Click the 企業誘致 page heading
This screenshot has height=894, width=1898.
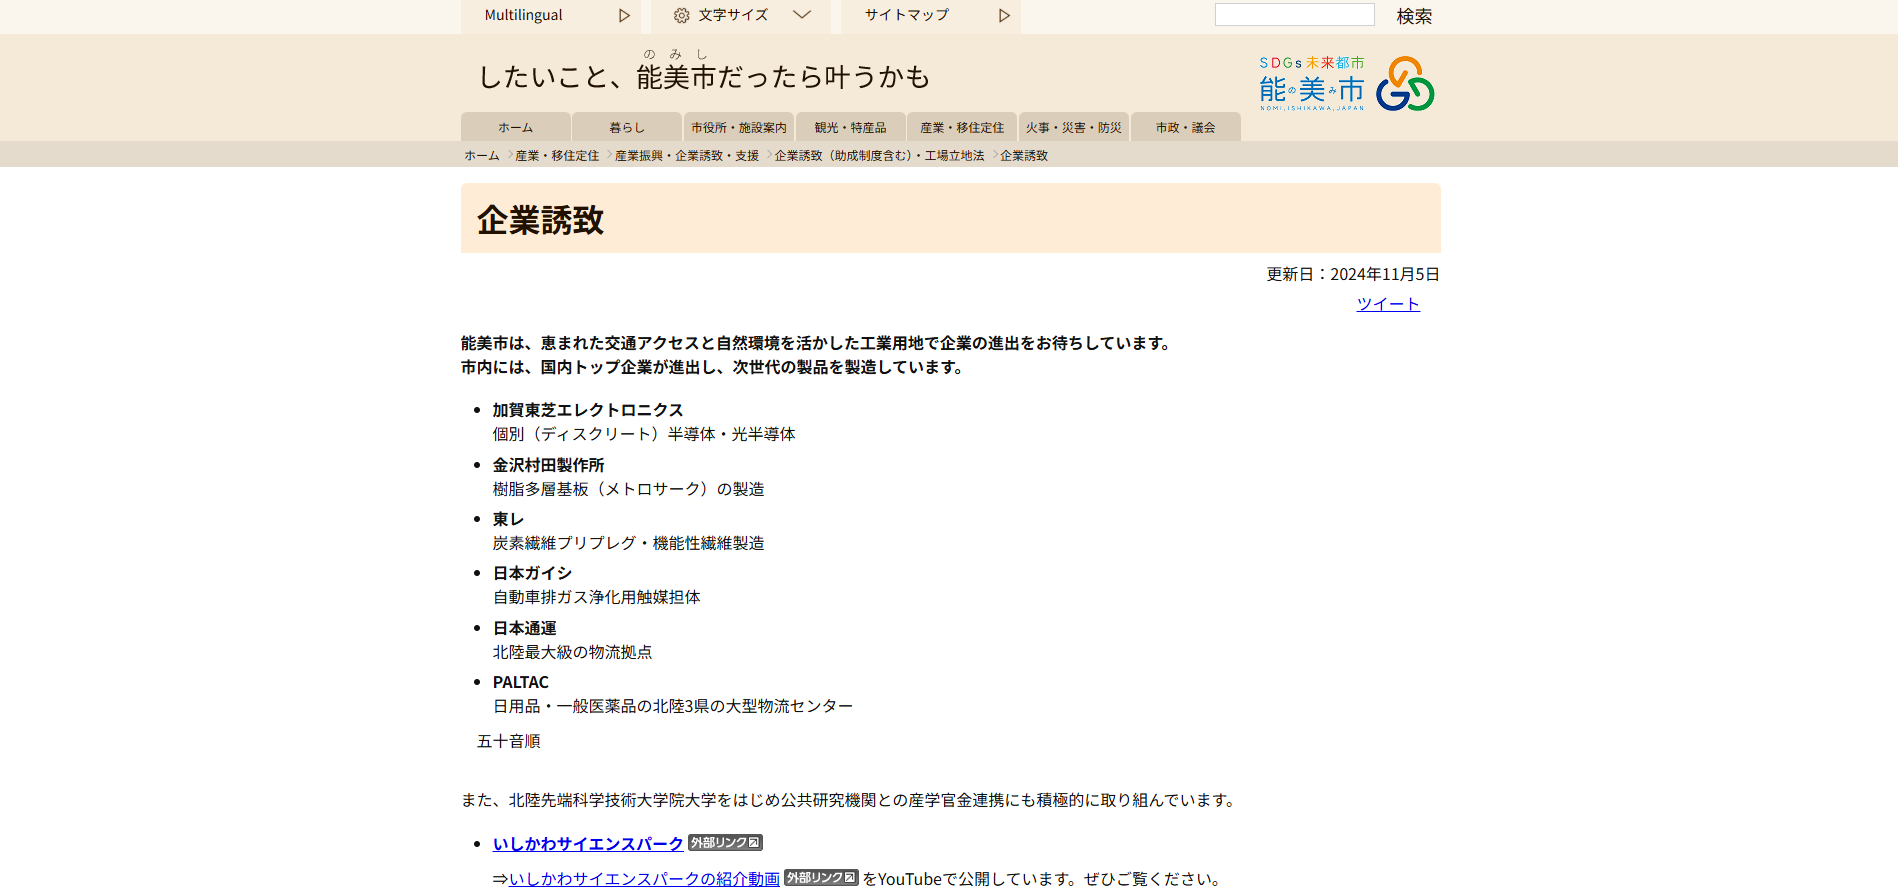click(540, 220)
